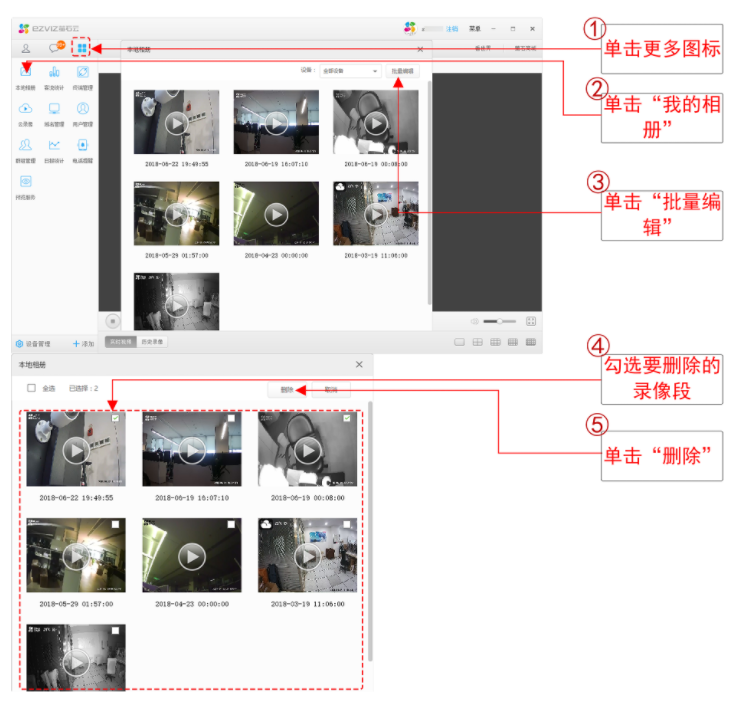
Task: Click the user profile icon
Action: 25,48
